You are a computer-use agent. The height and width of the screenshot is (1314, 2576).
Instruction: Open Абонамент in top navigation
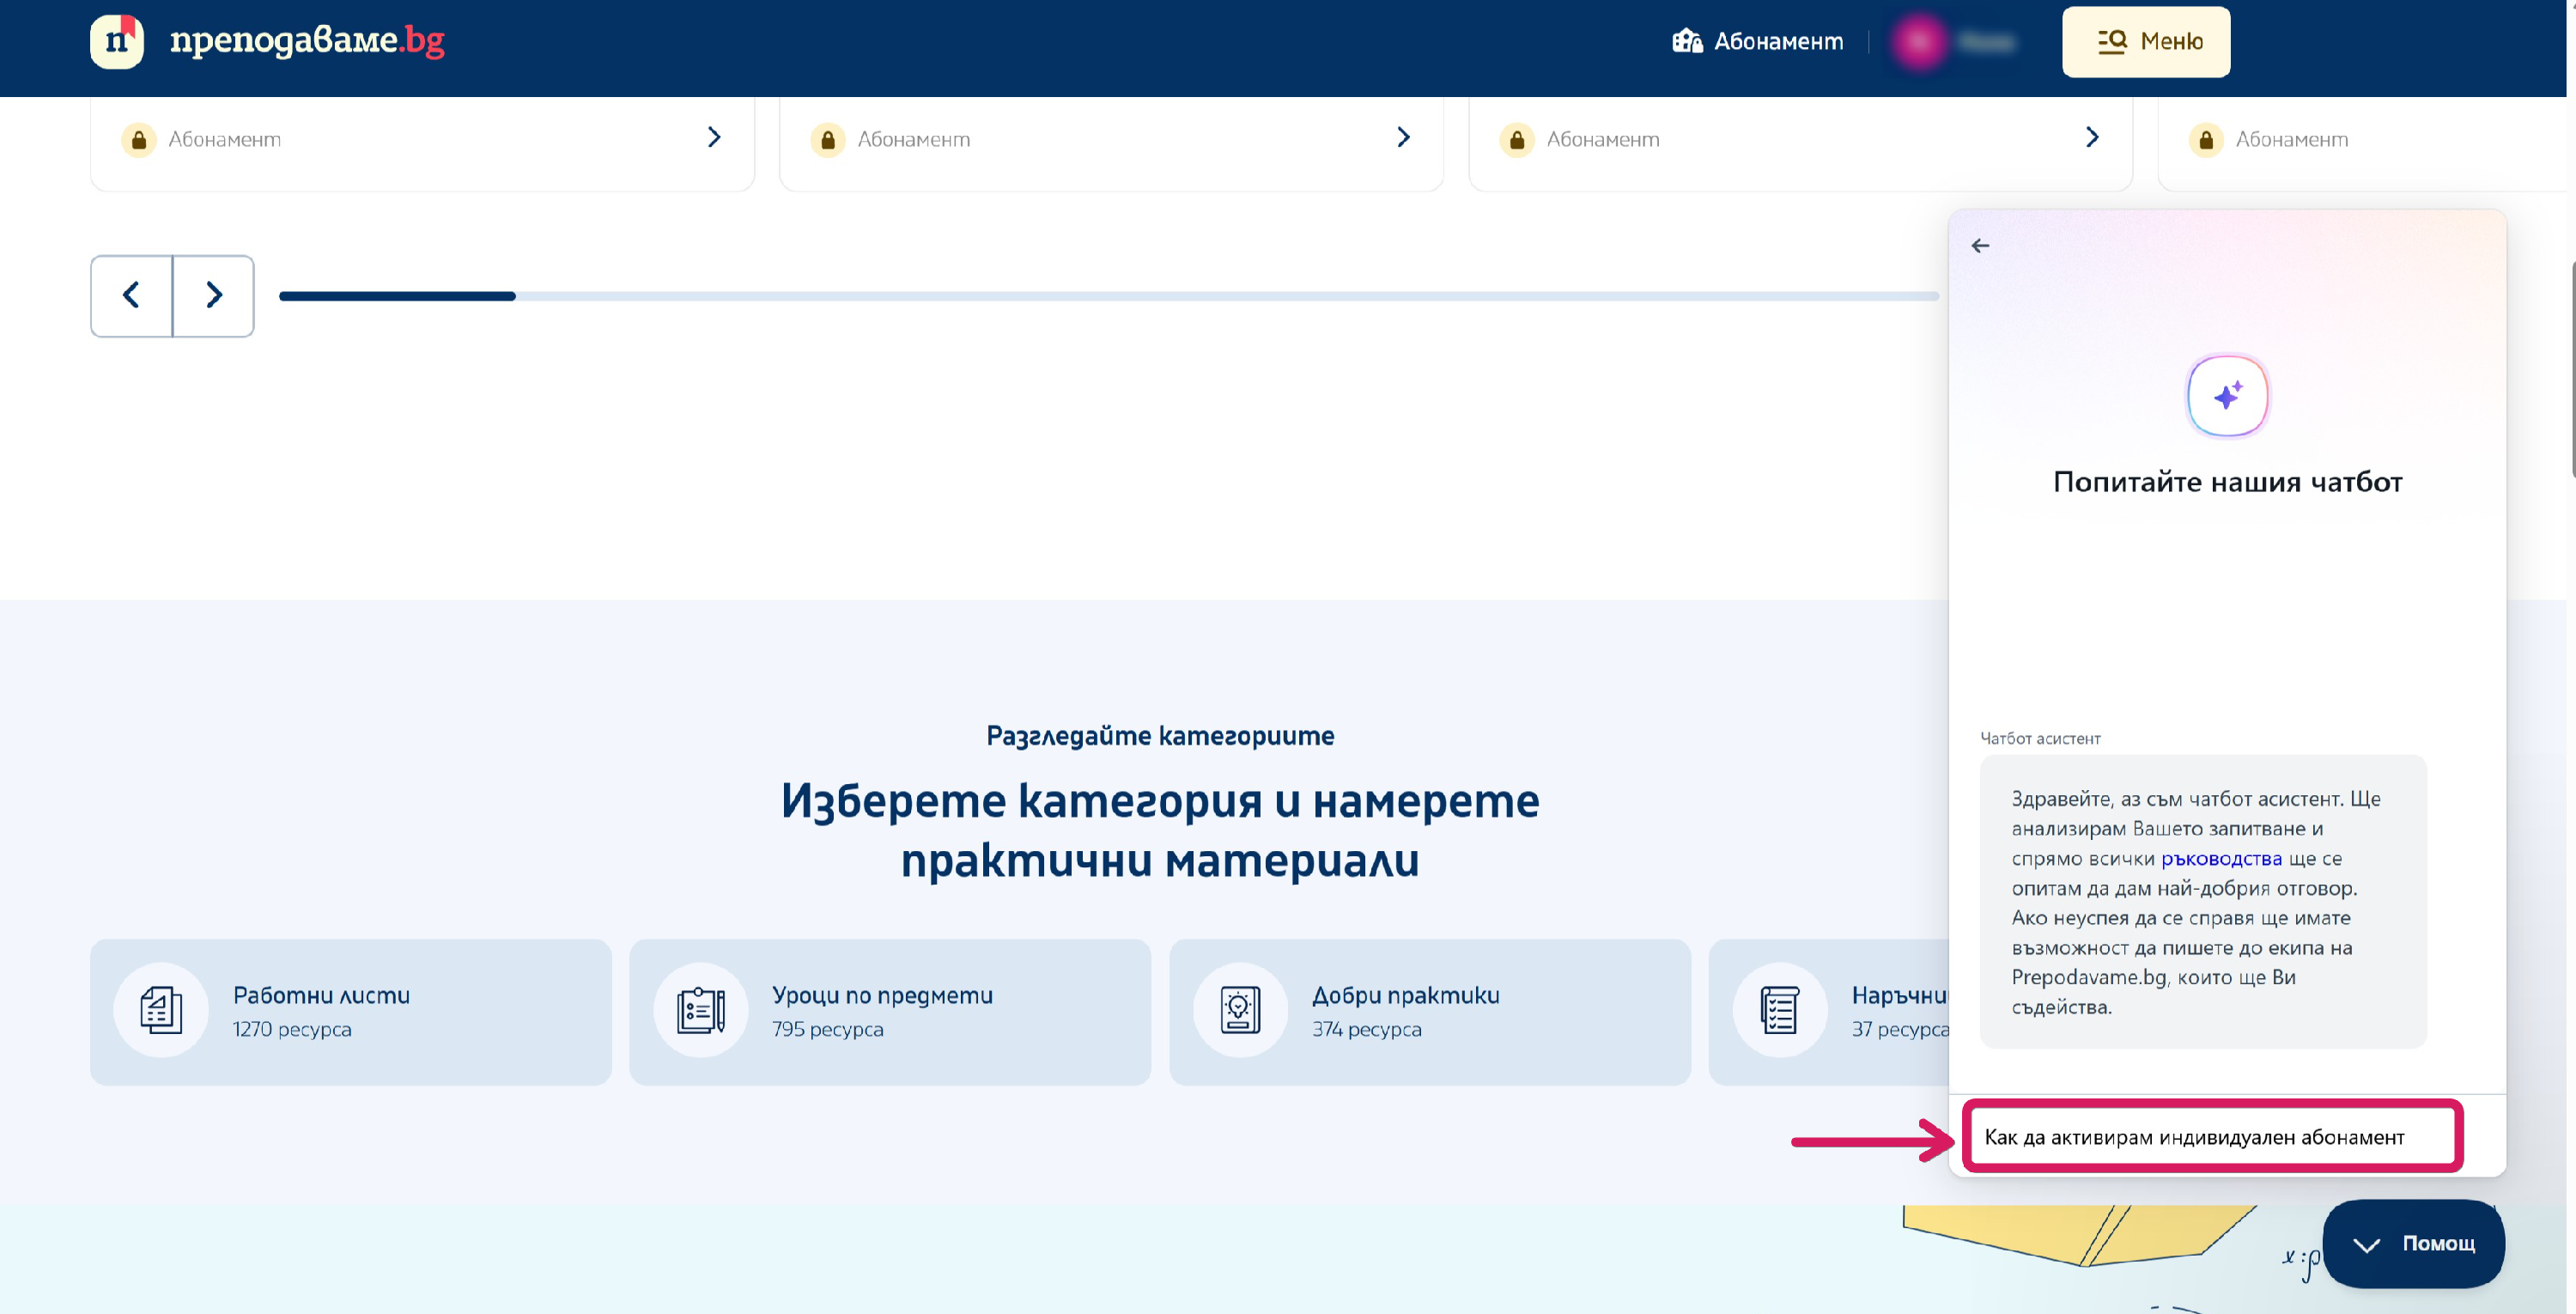(1758, 42)
